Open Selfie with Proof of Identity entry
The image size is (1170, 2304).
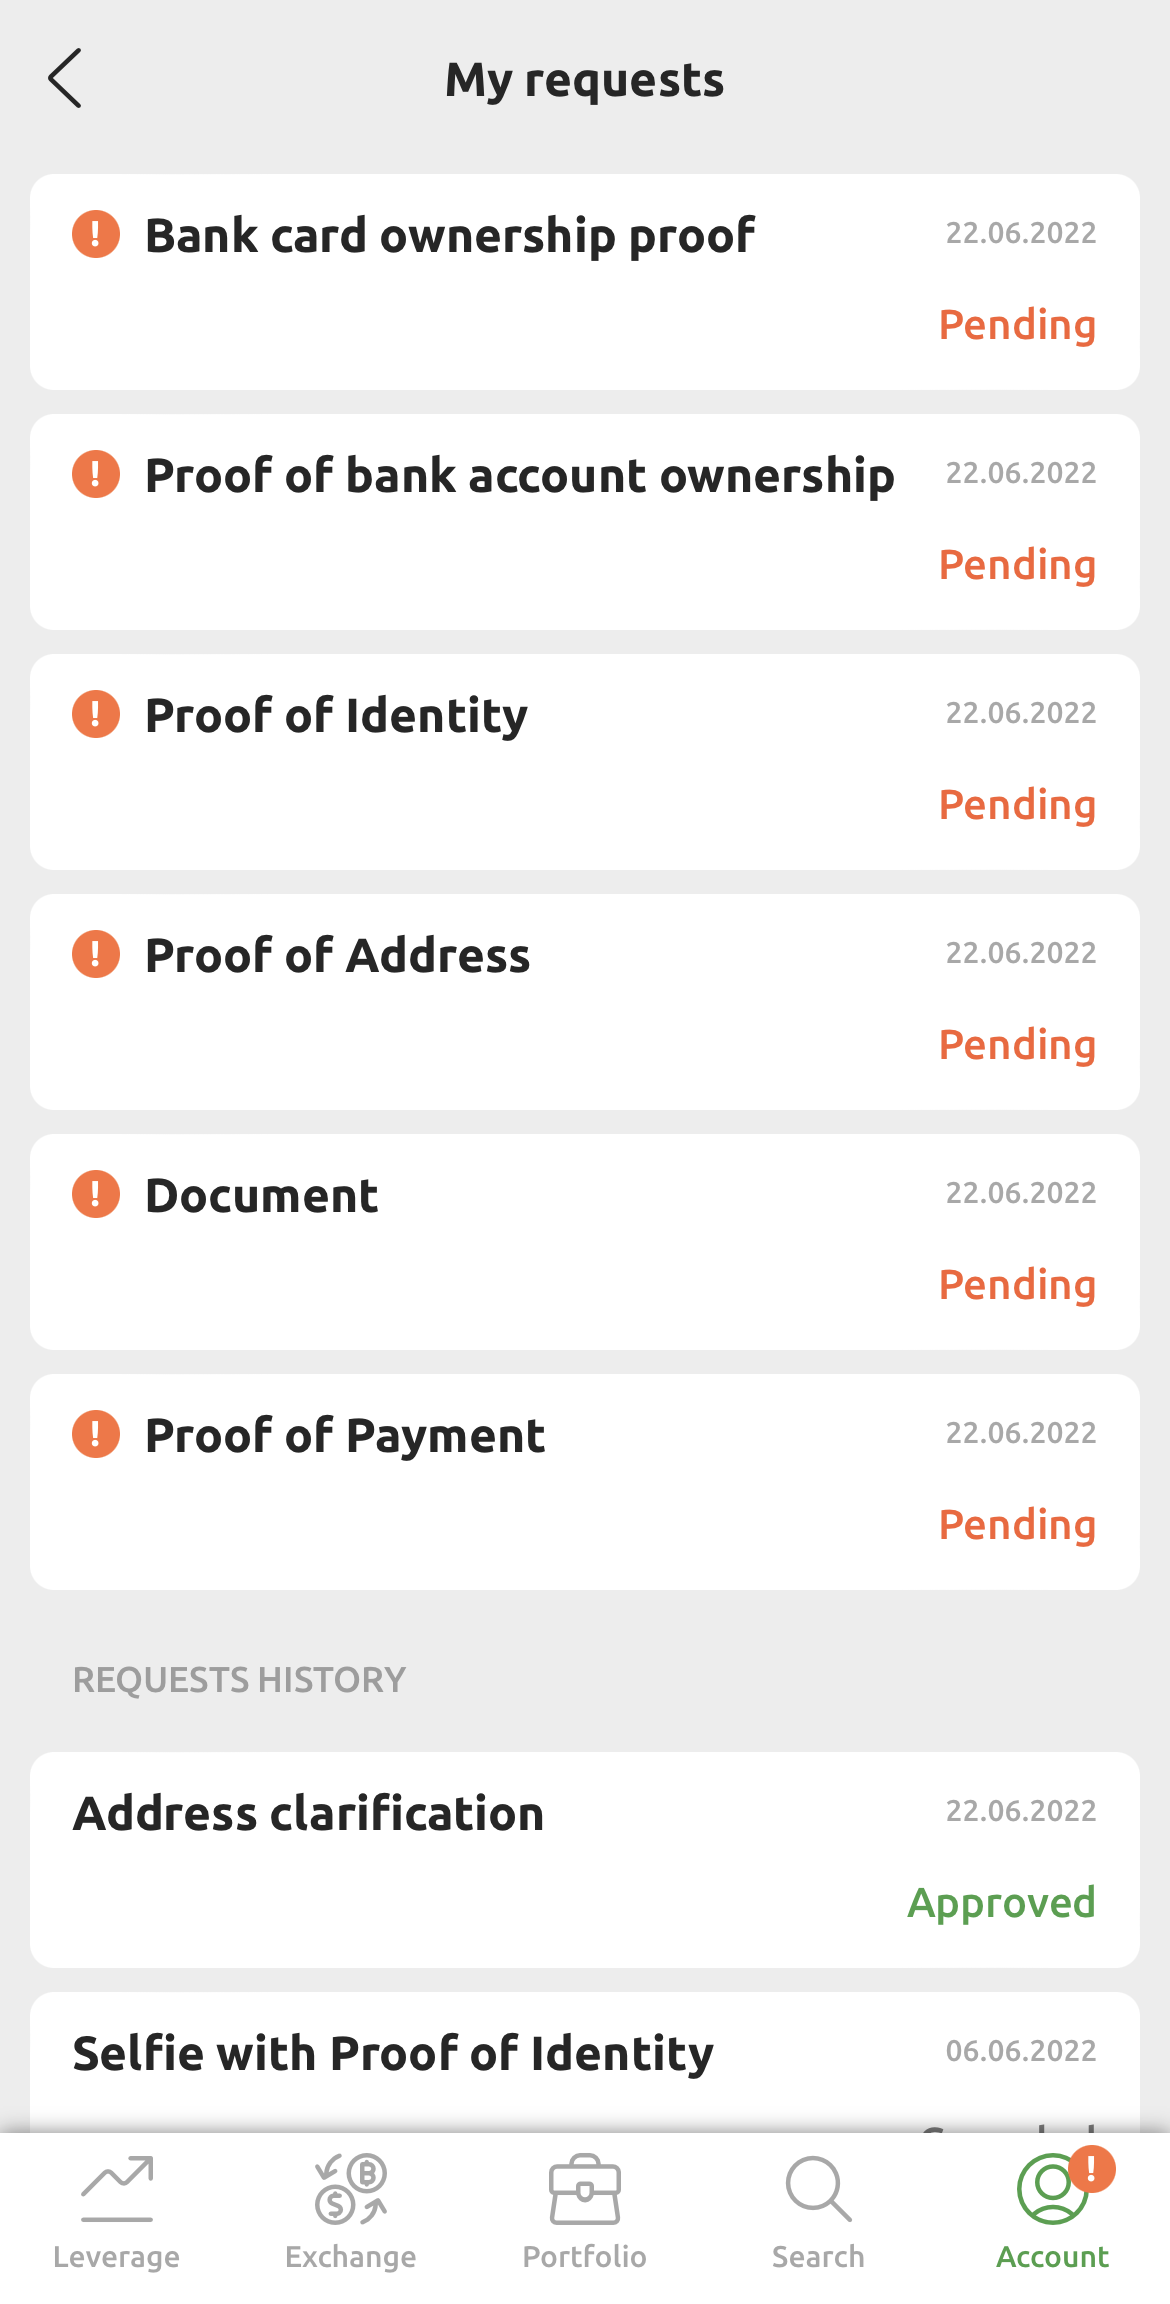393,2054
